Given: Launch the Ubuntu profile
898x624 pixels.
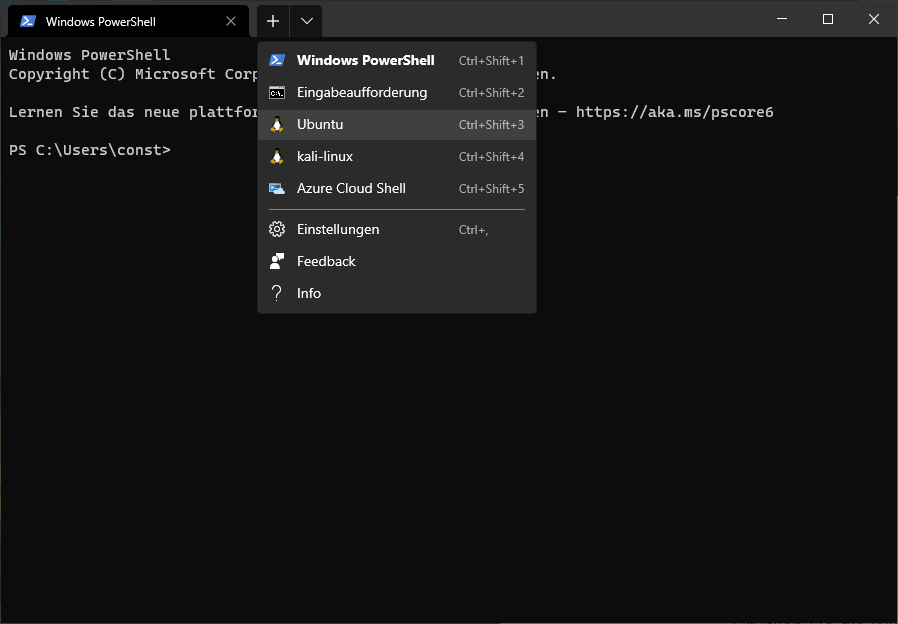Looking at the screenshot, I should (x=397, y=124).
